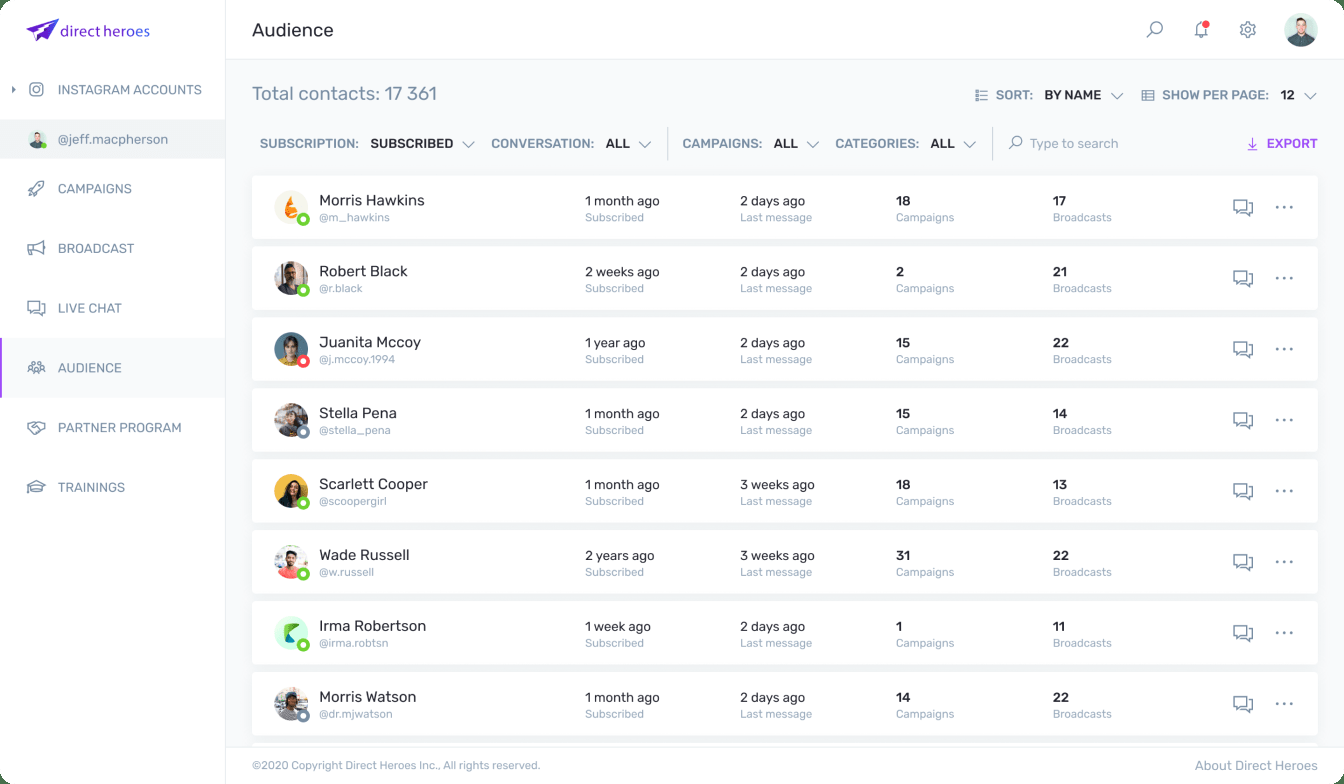The image size is (1344, 784).
Task: Click the Direct Heroes logo
Action: (x=88, y=30)
